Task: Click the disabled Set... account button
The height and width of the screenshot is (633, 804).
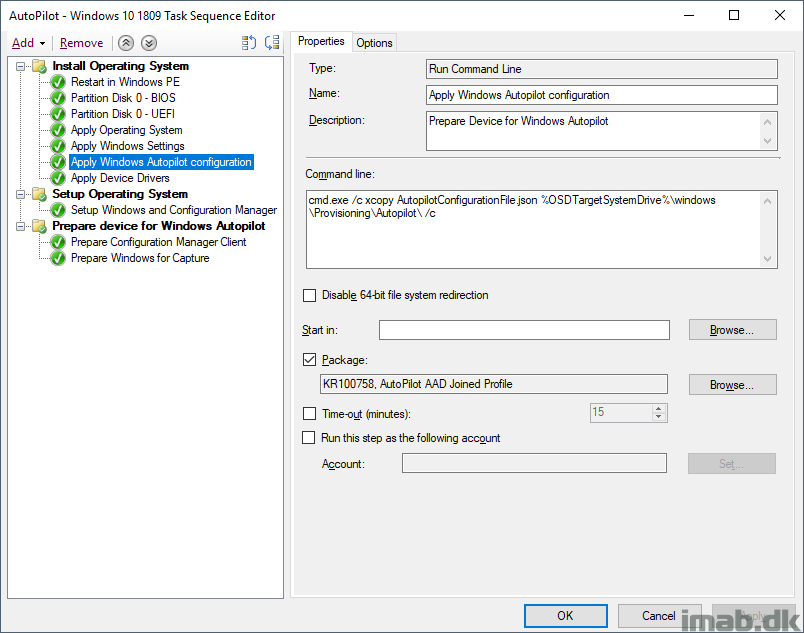Action: (x=732, y=464)
